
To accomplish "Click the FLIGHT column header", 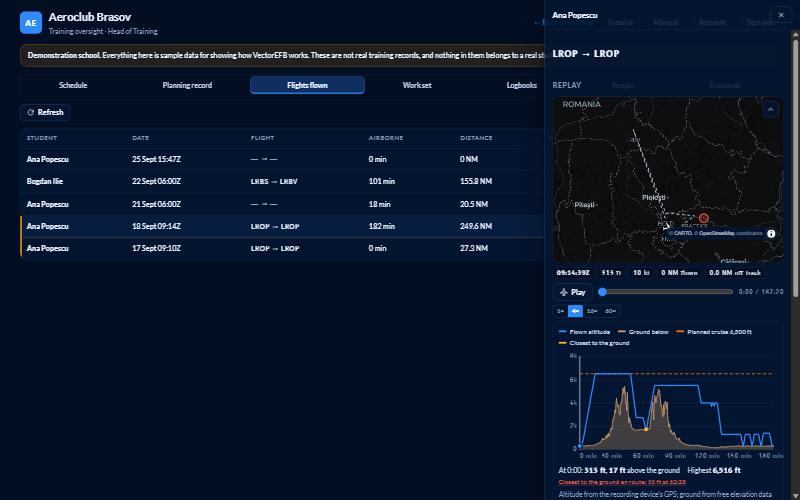I will 262,138.
